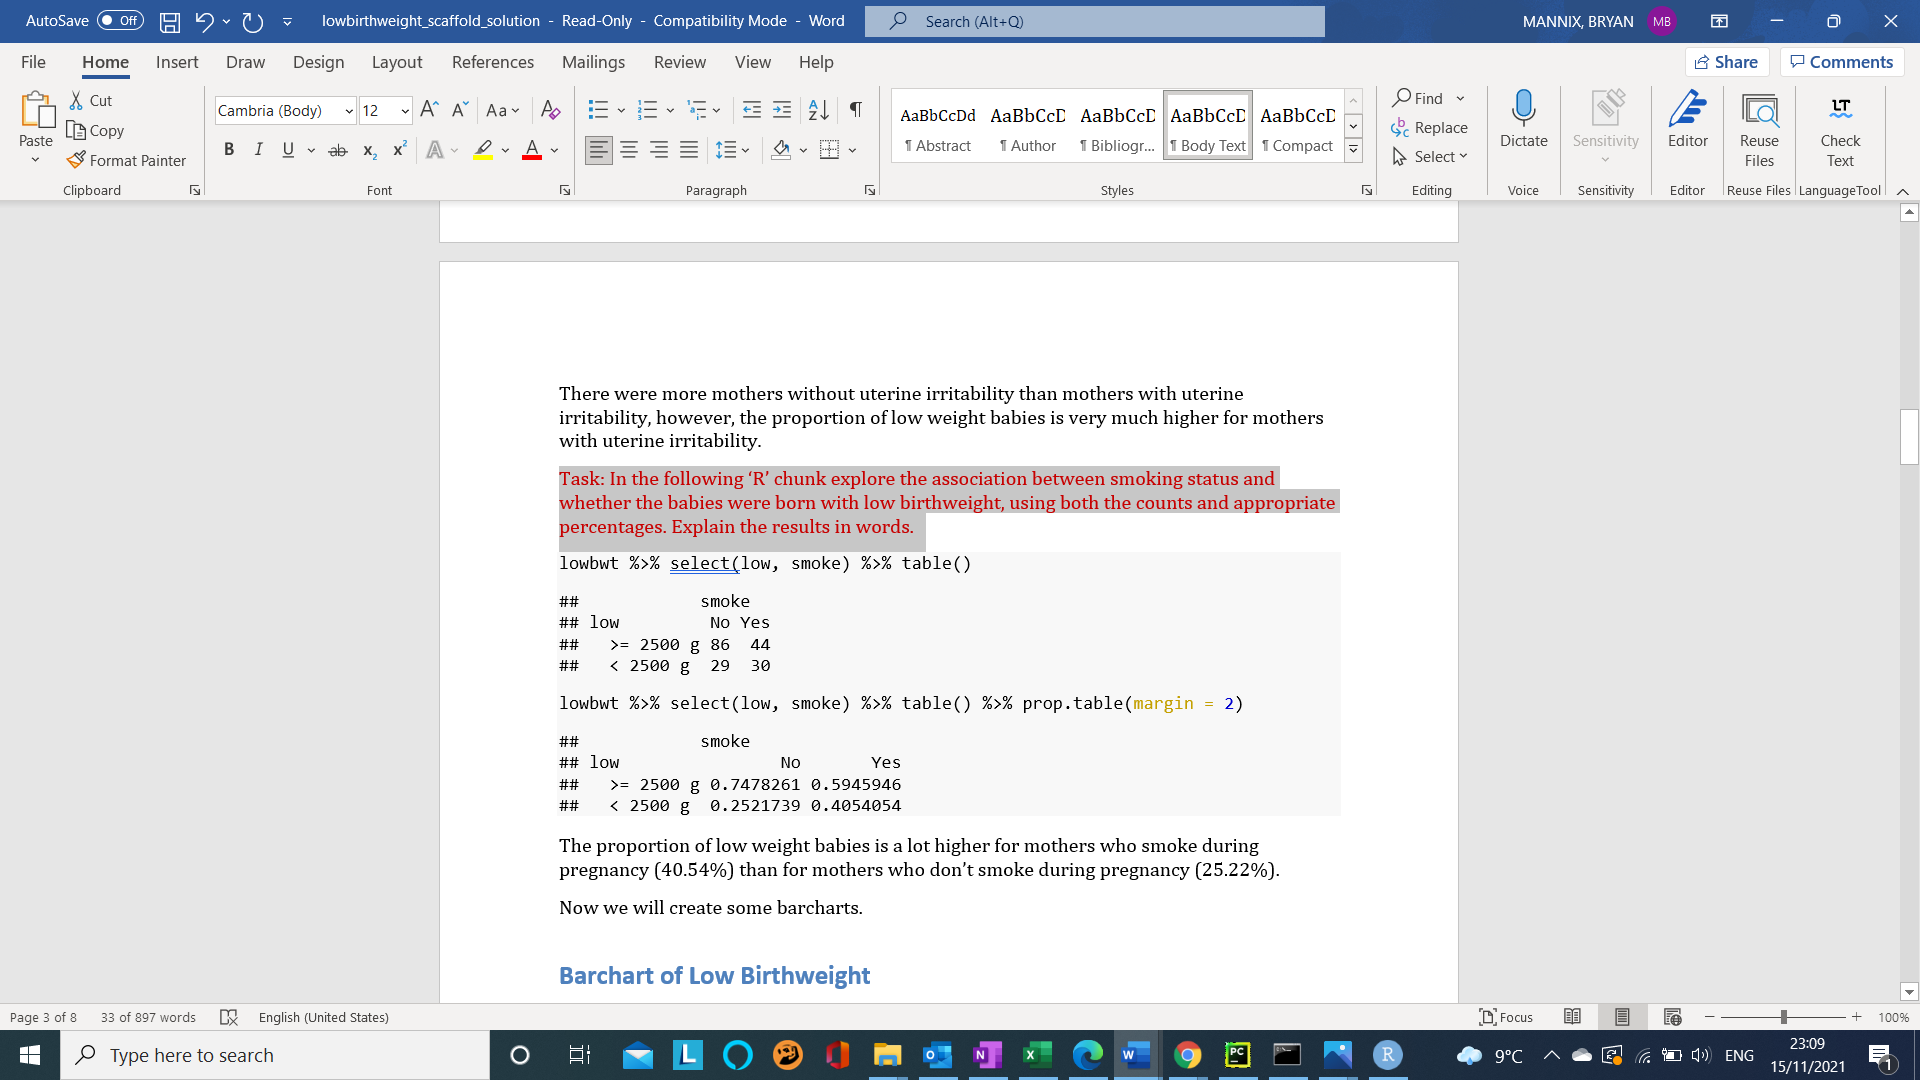Viewport: 1920px width, 1080px height.
Task: Toggle bold formatting
Action: click(229, 149)
